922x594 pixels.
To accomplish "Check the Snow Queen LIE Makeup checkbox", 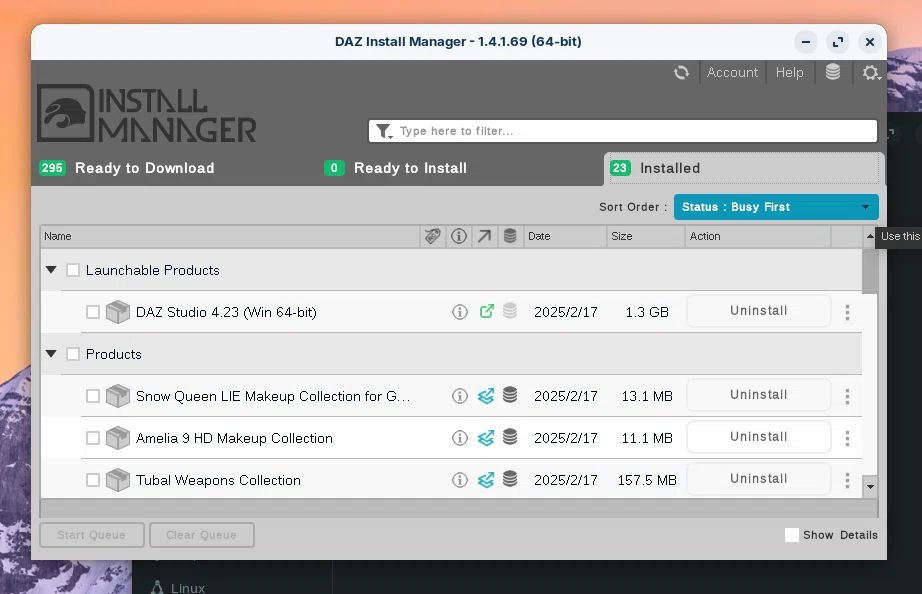I will click(92, 396).
